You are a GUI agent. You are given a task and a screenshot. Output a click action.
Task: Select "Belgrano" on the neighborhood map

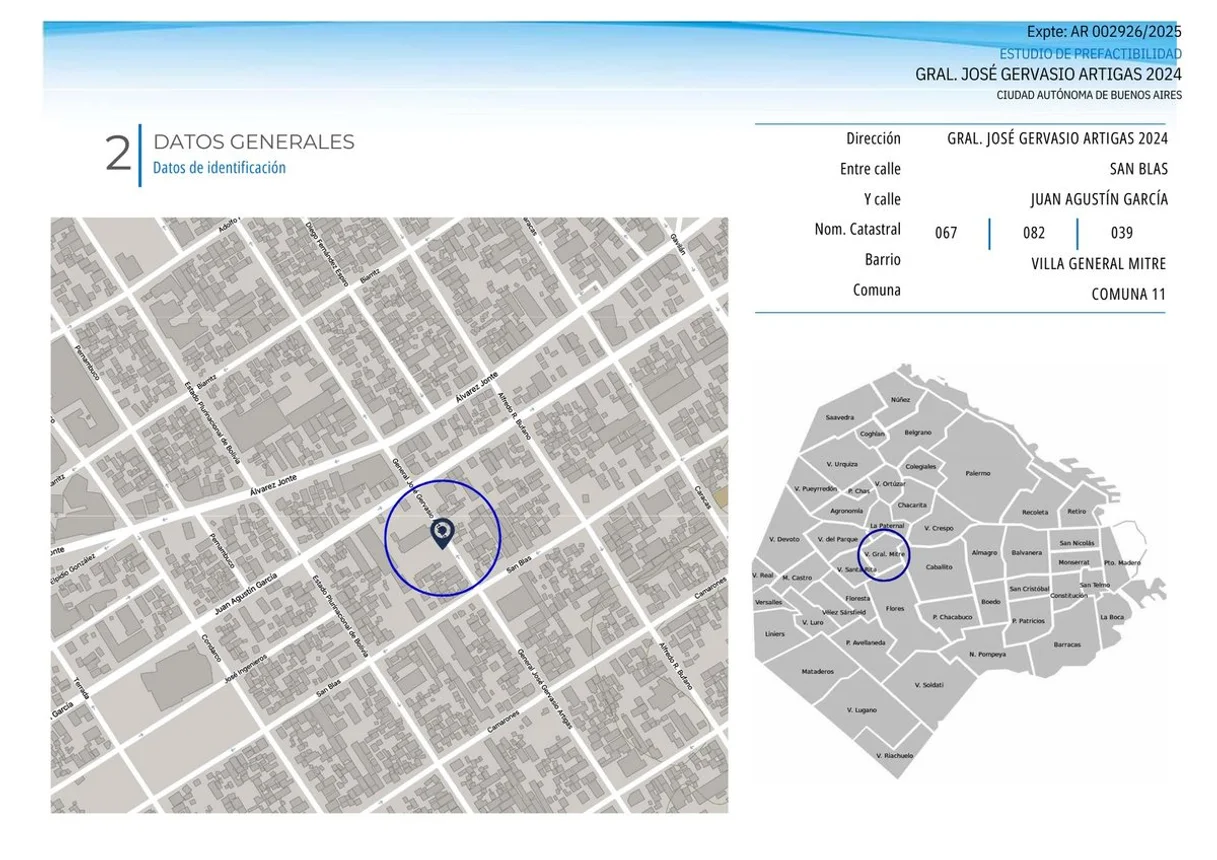[918, 432]
